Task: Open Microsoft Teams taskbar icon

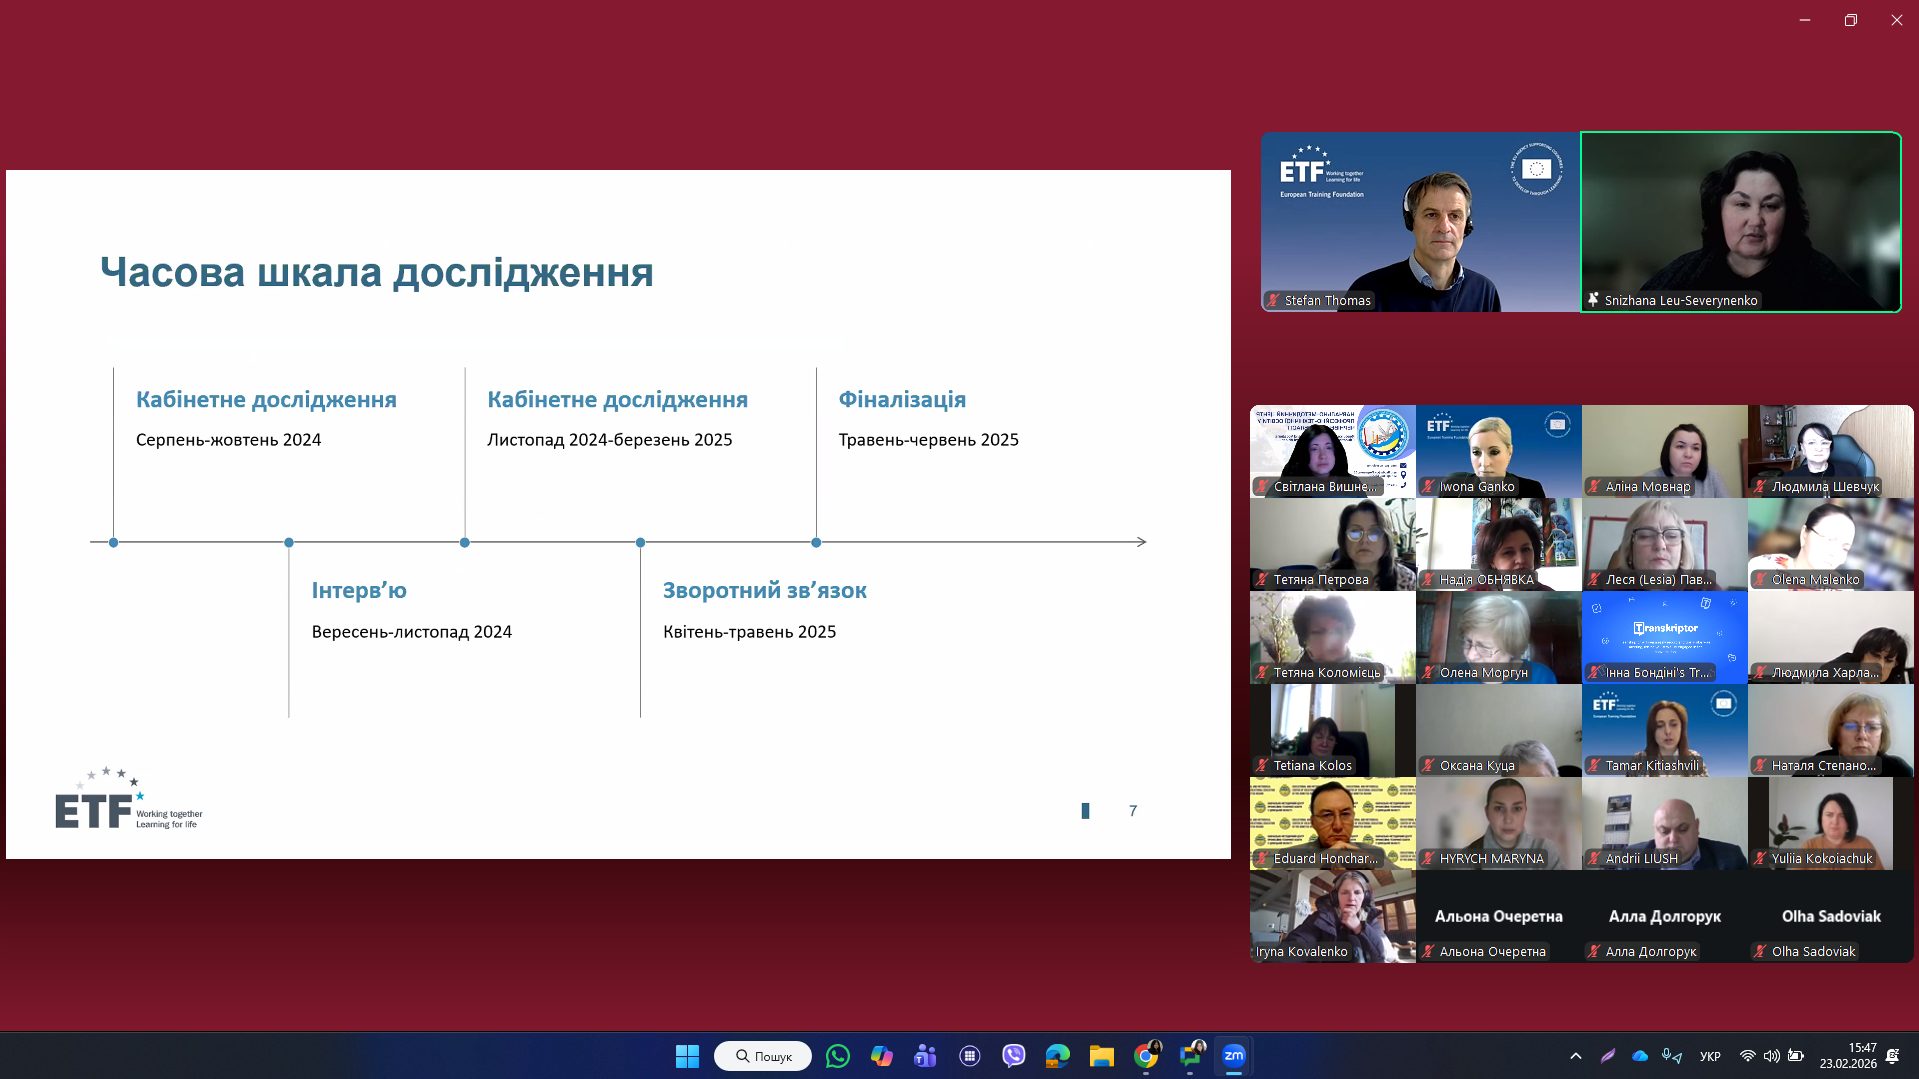Action: pos(925,1056)
